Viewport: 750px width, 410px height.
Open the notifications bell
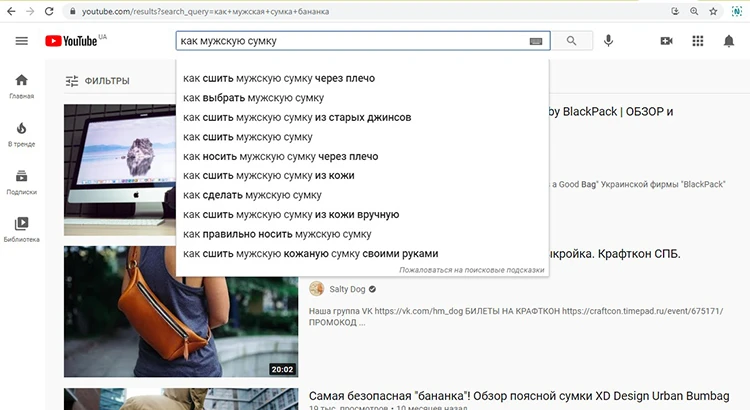(729, 41)
